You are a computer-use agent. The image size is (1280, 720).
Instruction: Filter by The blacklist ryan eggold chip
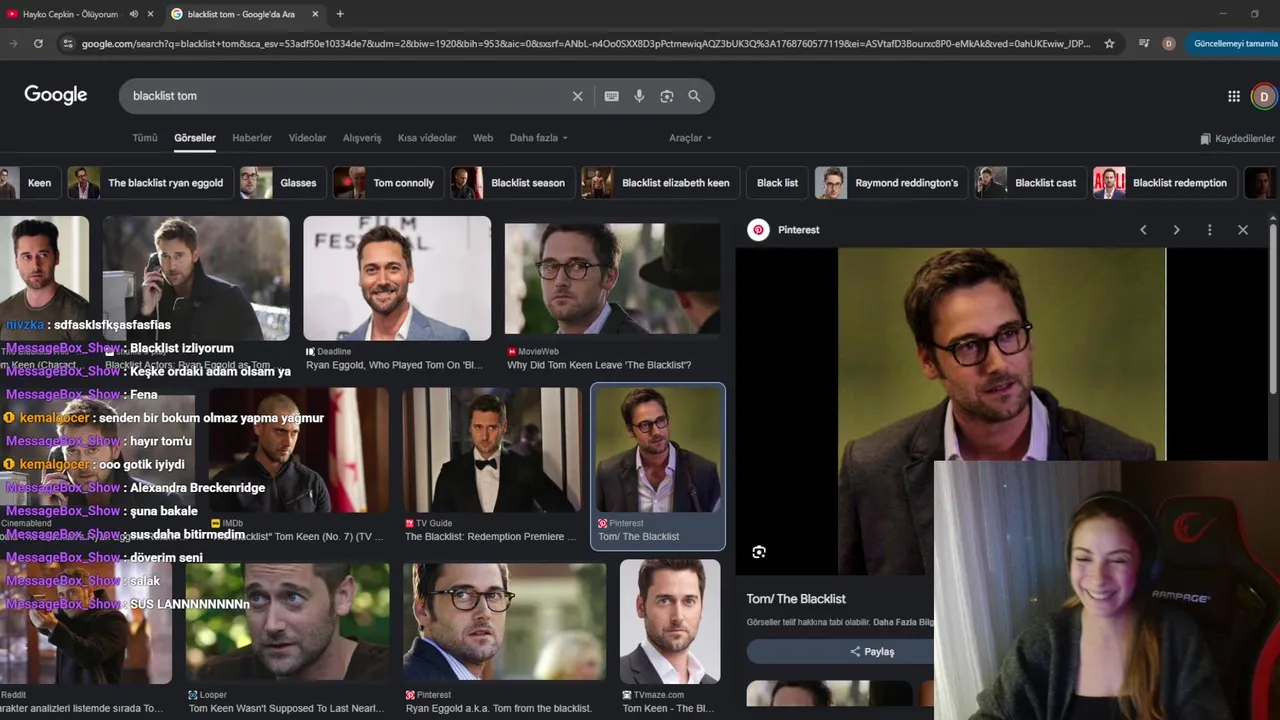(149, 183)
